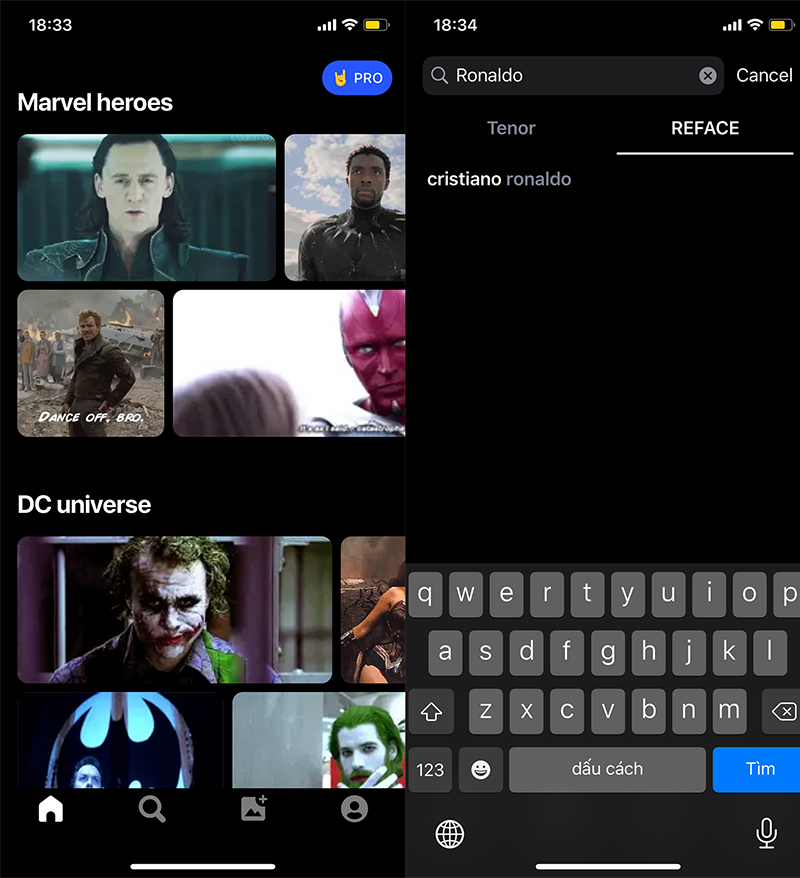This screenshot has width=800, height=878.
Task: Tap the v key
Action: 608,711
